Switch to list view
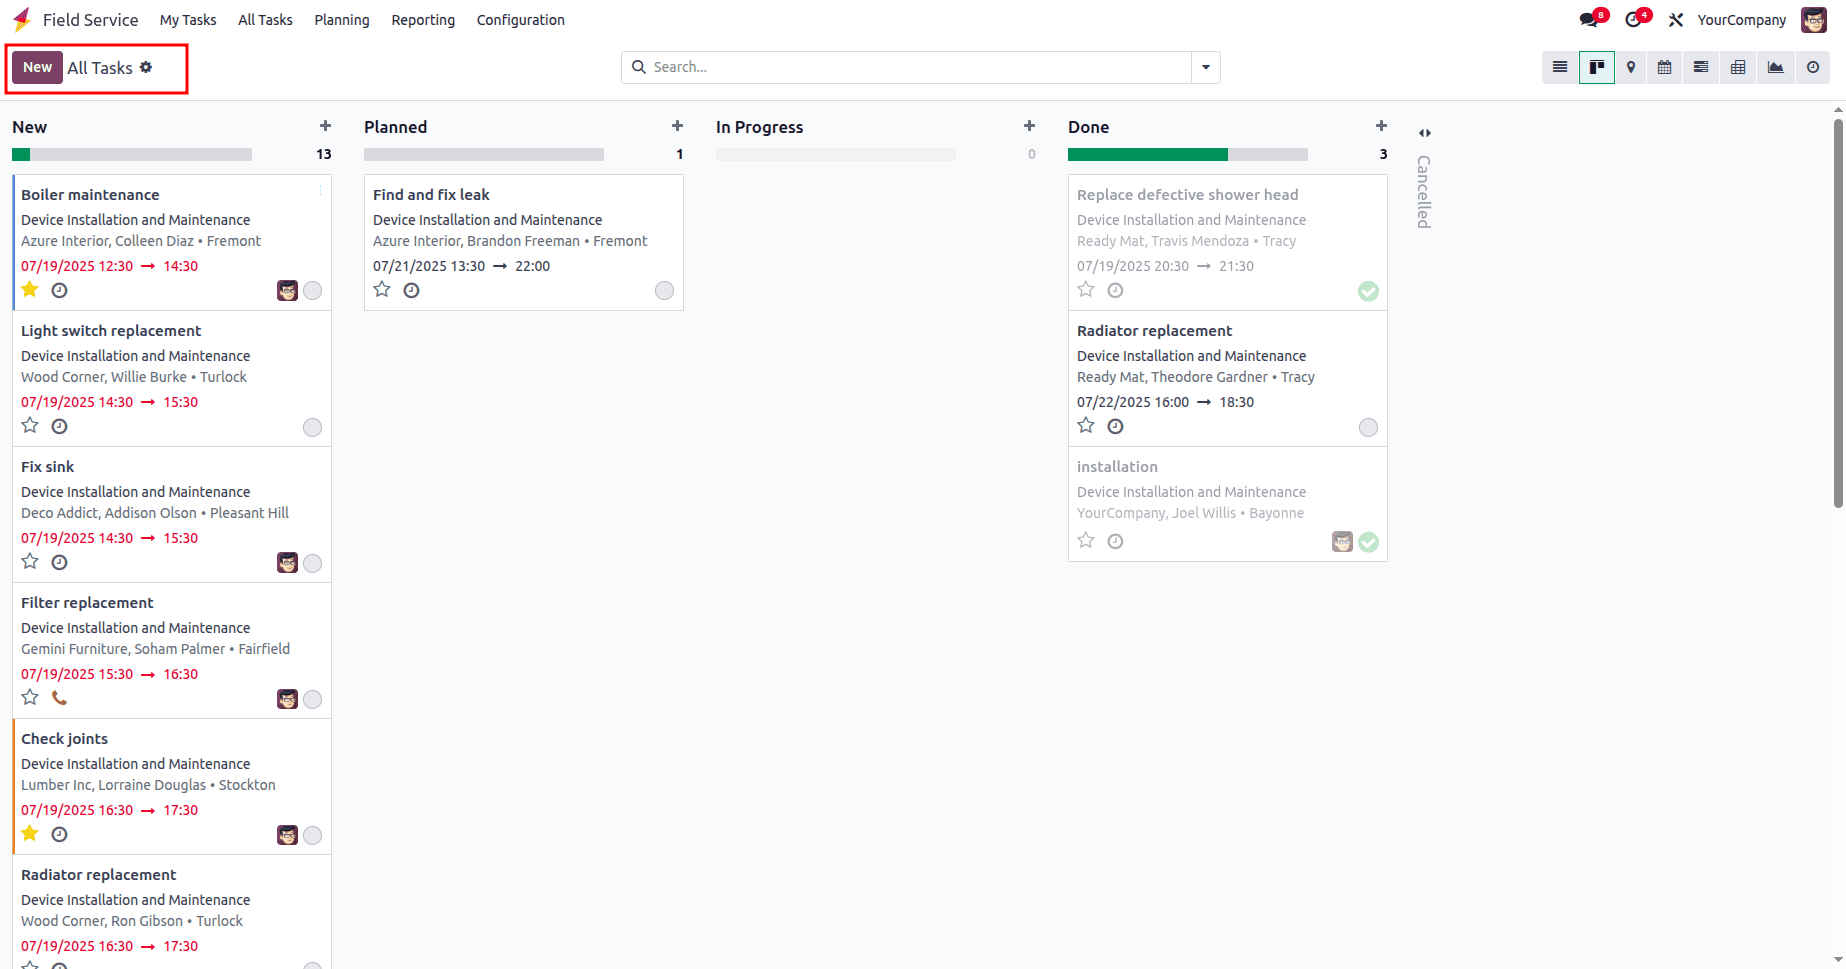 (x=1560, y=67)
